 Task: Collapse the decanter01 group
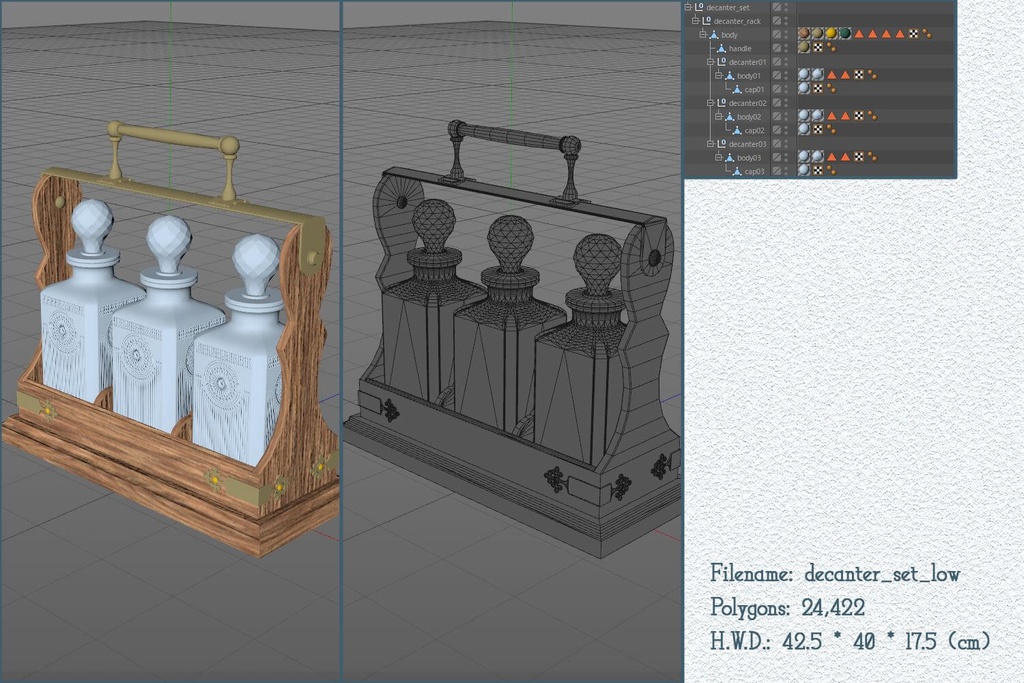coord(710,61)
